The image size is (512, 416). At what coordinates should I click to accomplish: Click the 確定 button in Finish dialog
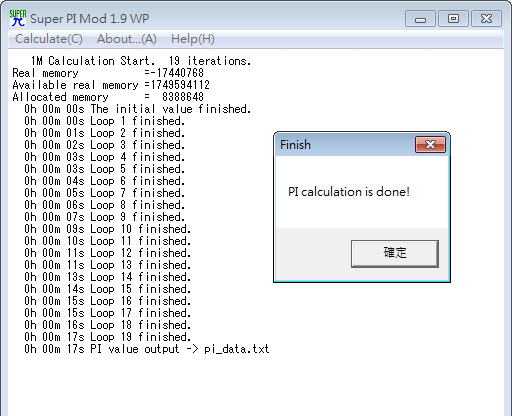pos(395,253)
